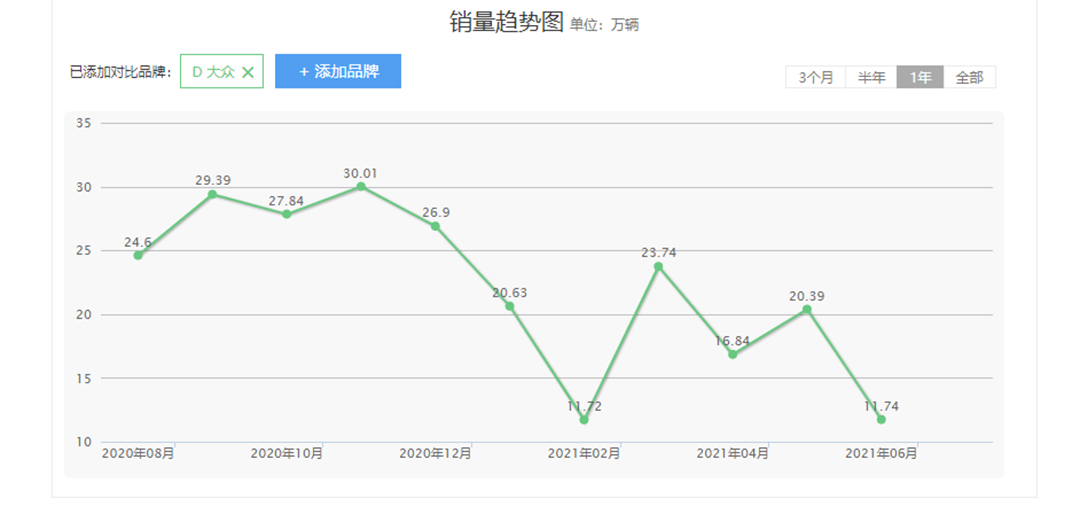Click the 26.9 data point marker
The width and height of the screenshot is (1080, 522).
[435, 226]
